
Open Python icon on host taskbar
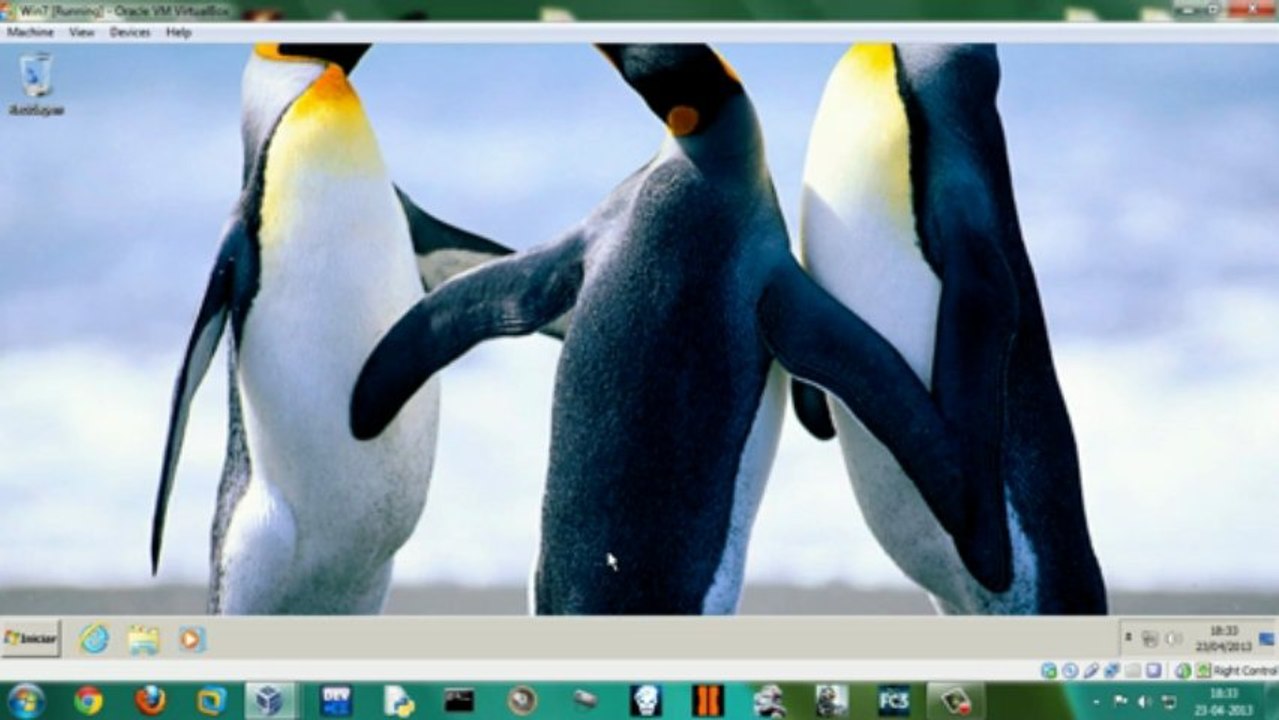pos(398,701)
